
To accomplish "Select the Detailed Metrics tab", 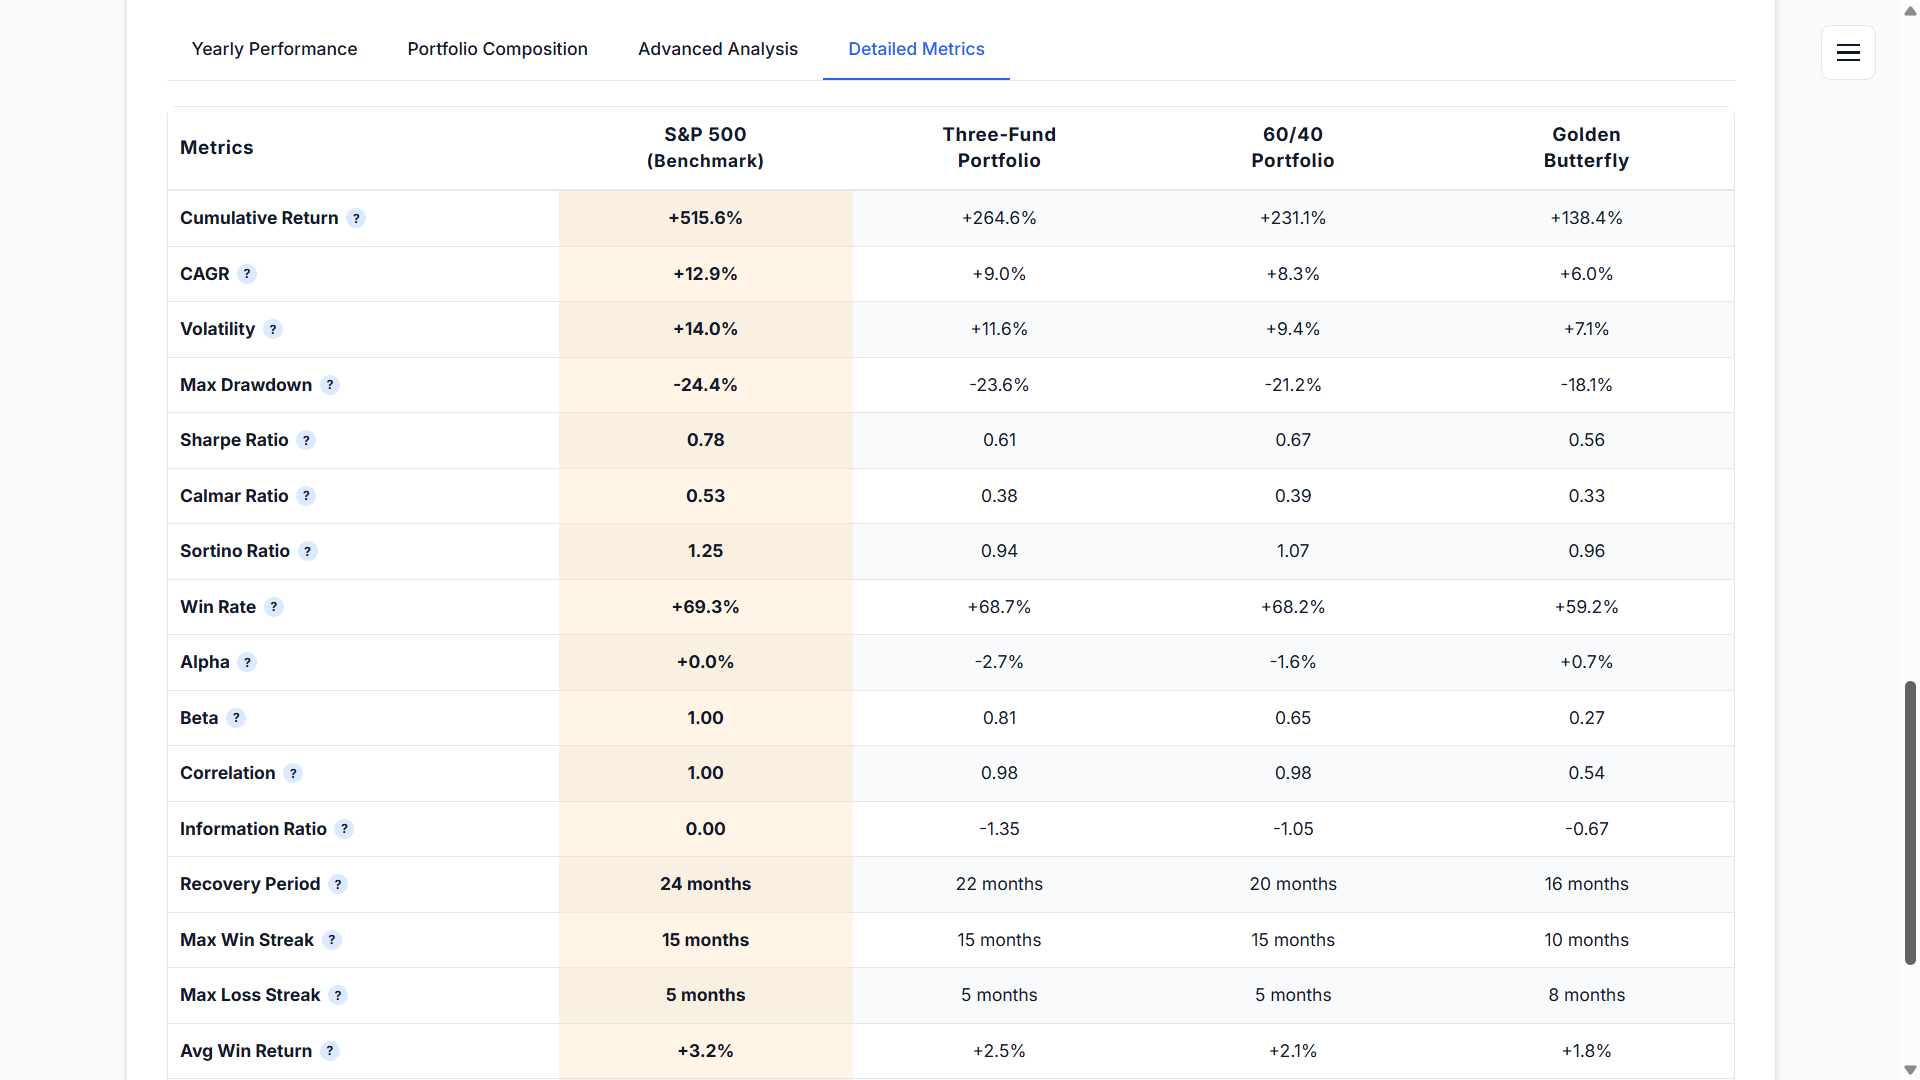I will click(x=916, y=49).
